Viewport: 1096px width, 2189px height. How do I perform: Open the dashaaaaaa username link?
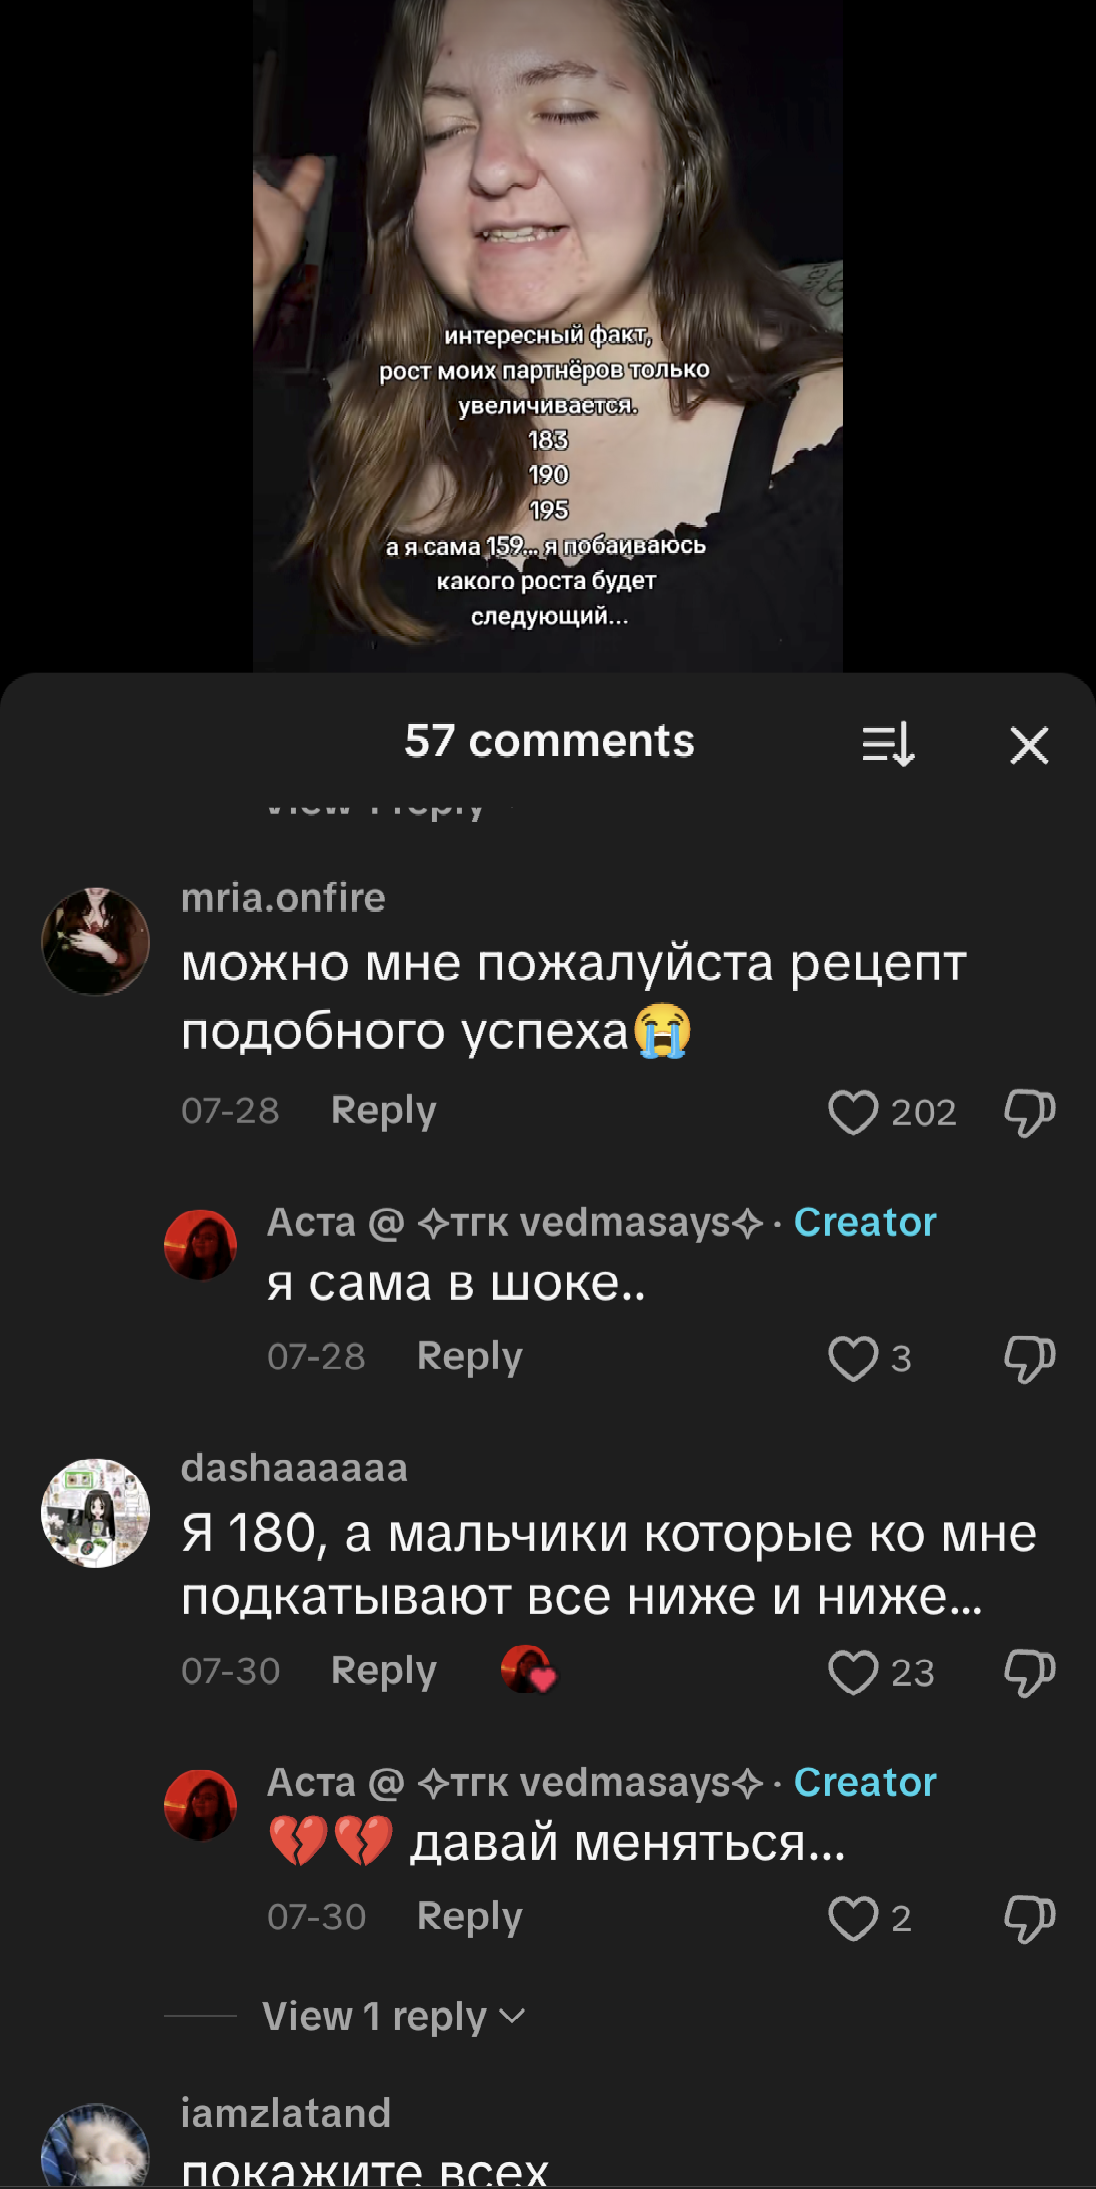[294, 1468]
